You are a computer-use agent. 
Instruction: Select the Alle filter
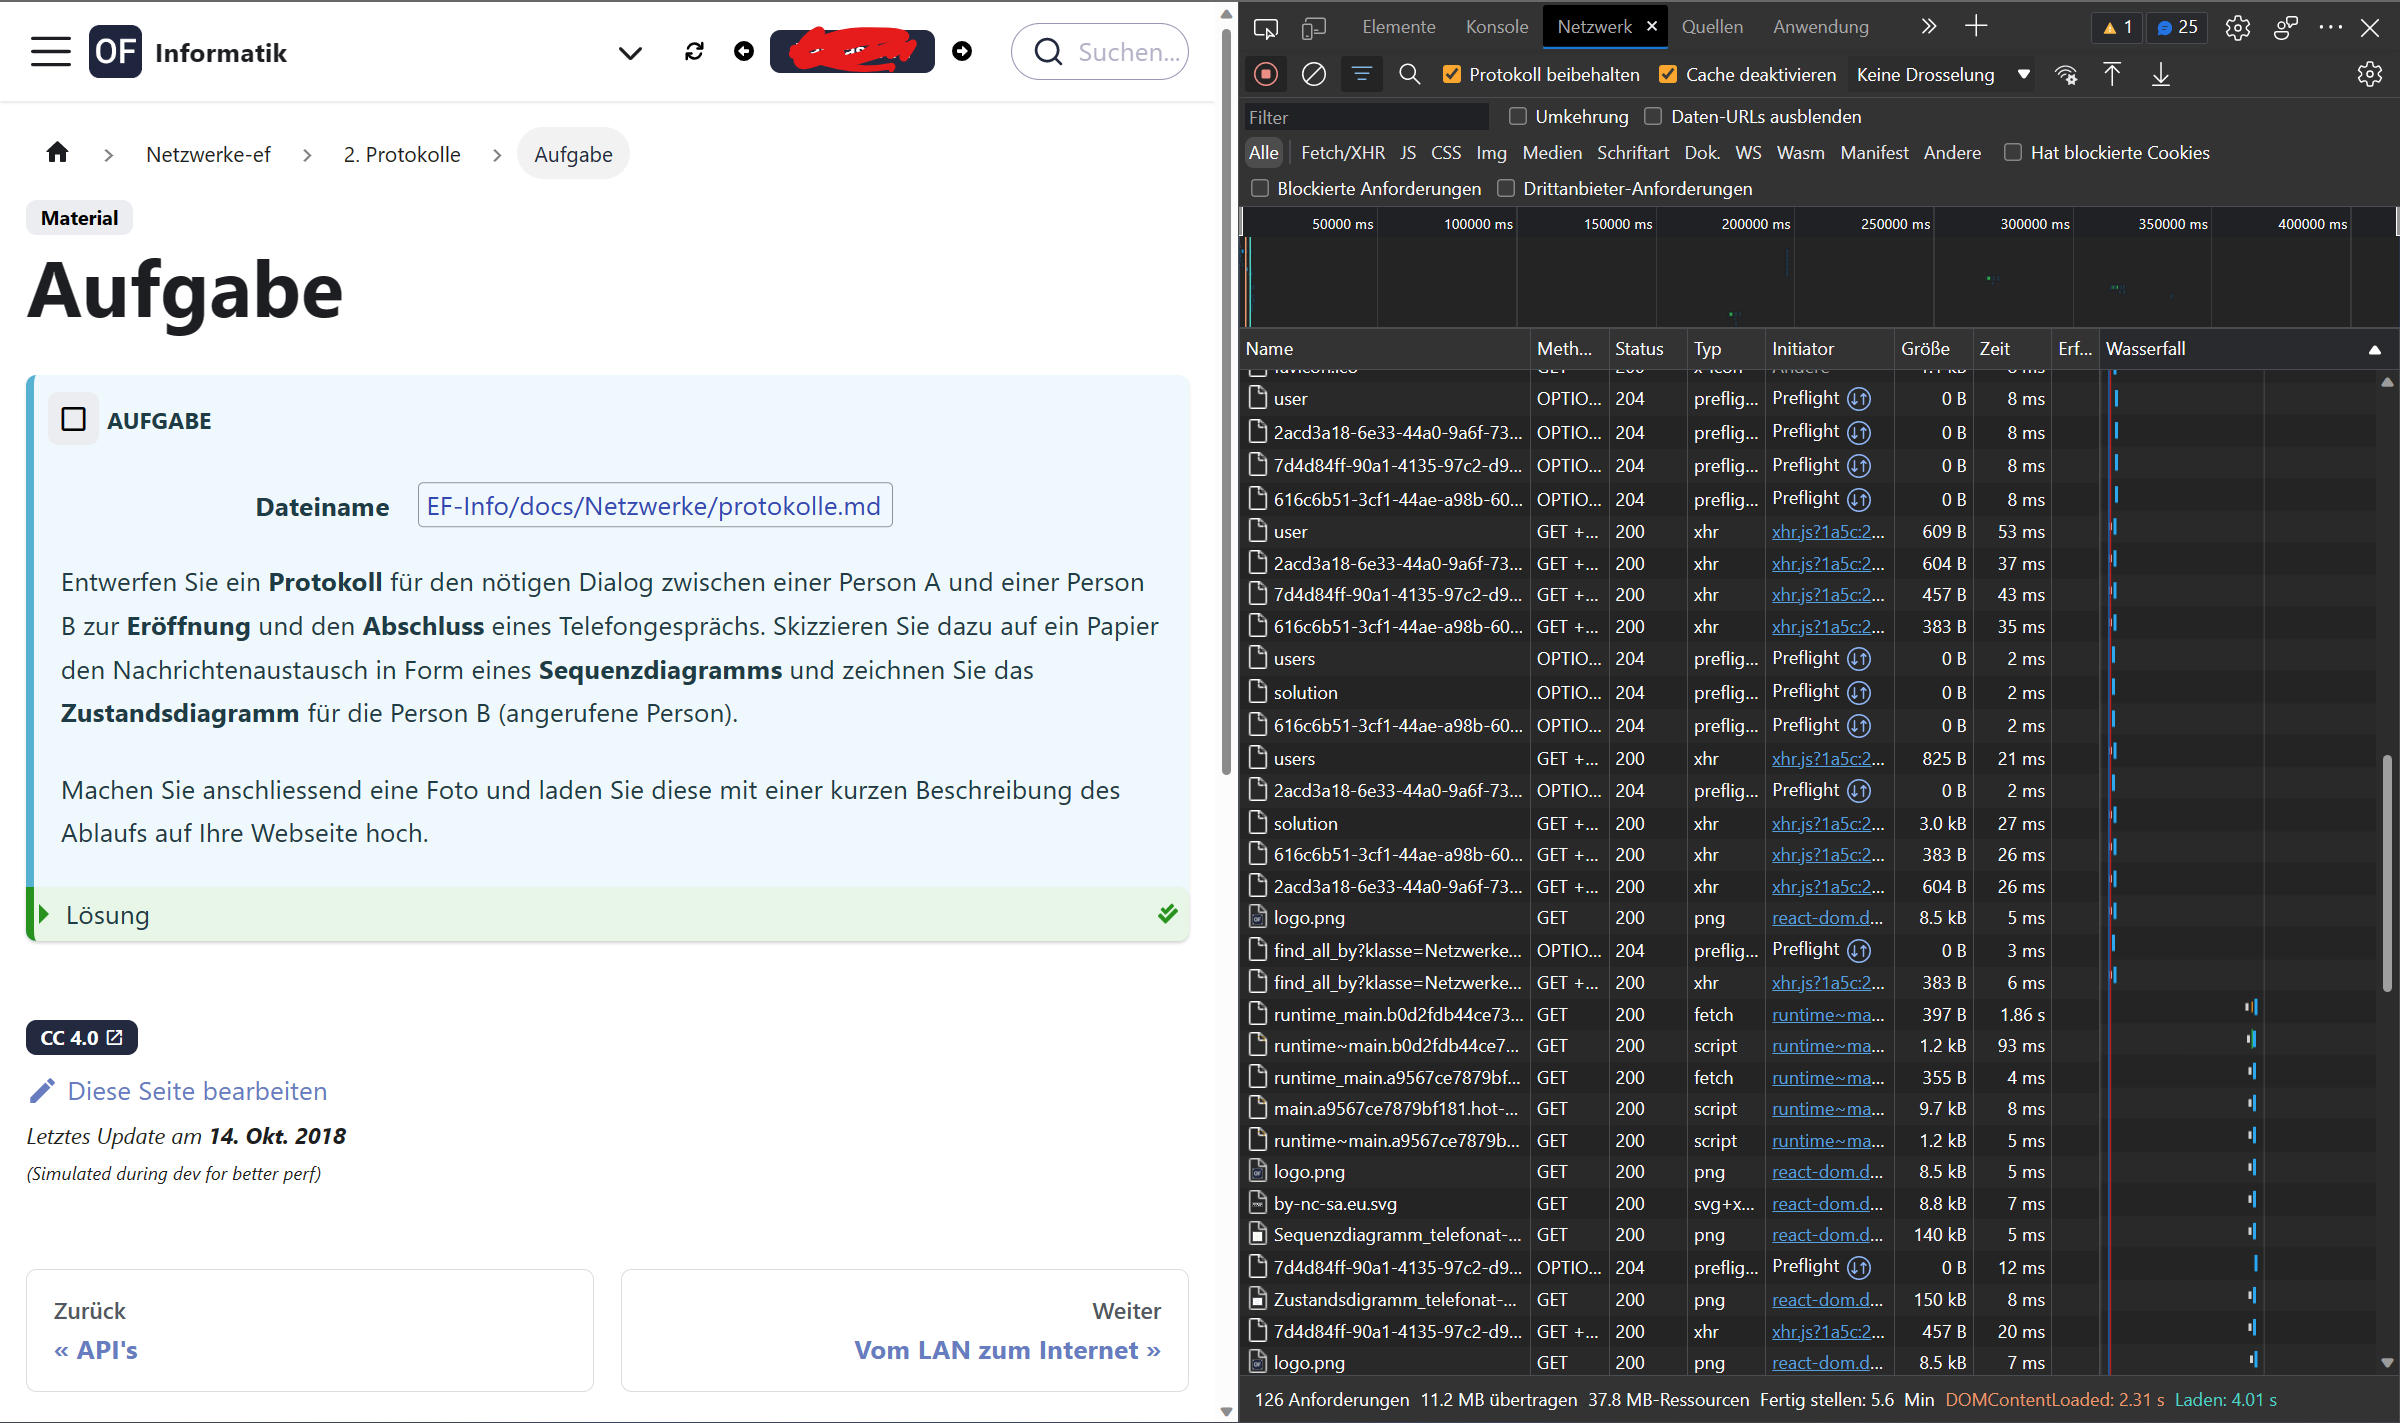[x=1264, y=152]
